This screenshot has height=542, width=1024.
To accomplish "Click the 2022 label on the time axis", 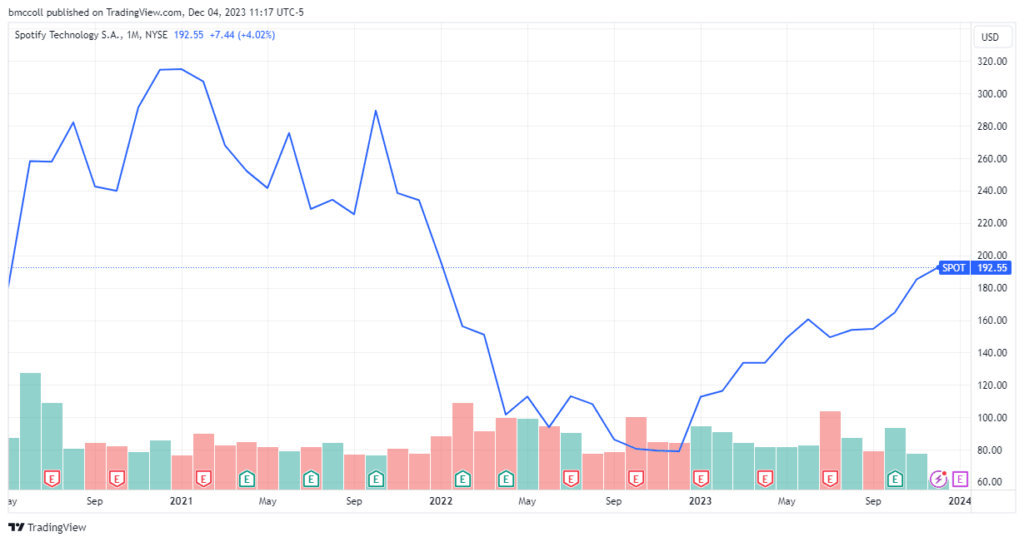I will (441, 501).
